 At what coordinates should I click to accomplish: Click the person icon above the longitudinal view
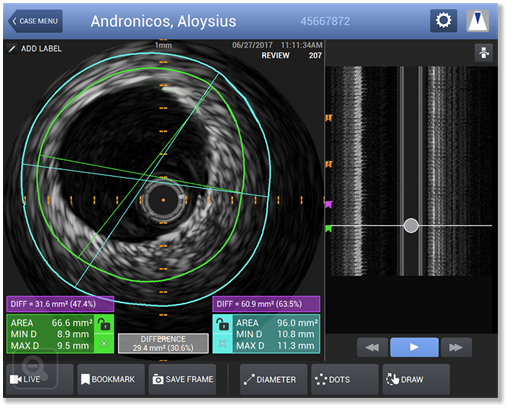pyautogui.click(x=484, y=53)
